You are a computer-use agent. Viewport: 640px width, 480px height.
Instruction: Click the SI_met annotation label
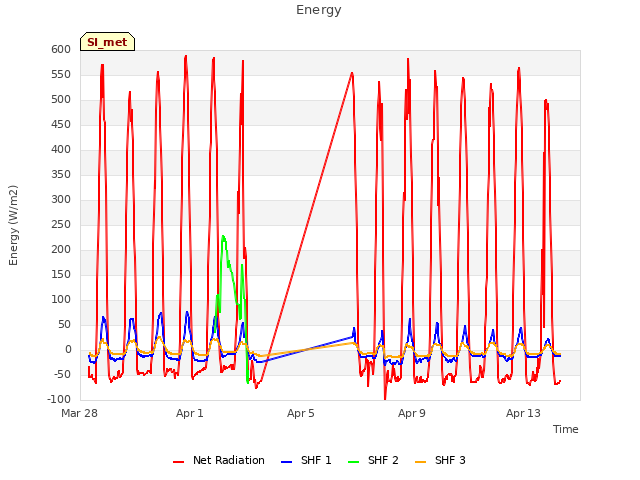107,42
